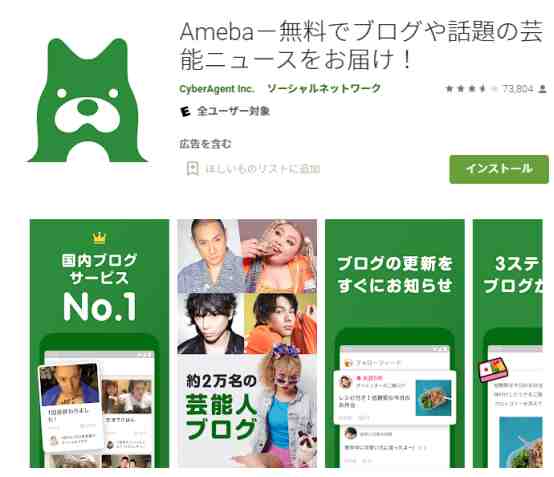Click the food photo in third screenshot
The image size is (554, 477).
pyautogui.click(x=434, y=398)
